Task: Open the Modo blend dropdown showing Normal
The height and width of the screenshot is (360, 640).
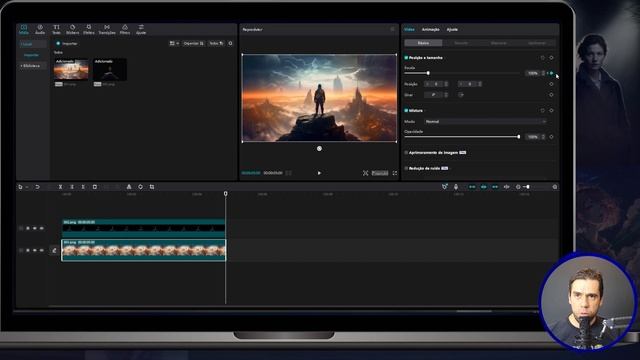Action: coord(485,122)
